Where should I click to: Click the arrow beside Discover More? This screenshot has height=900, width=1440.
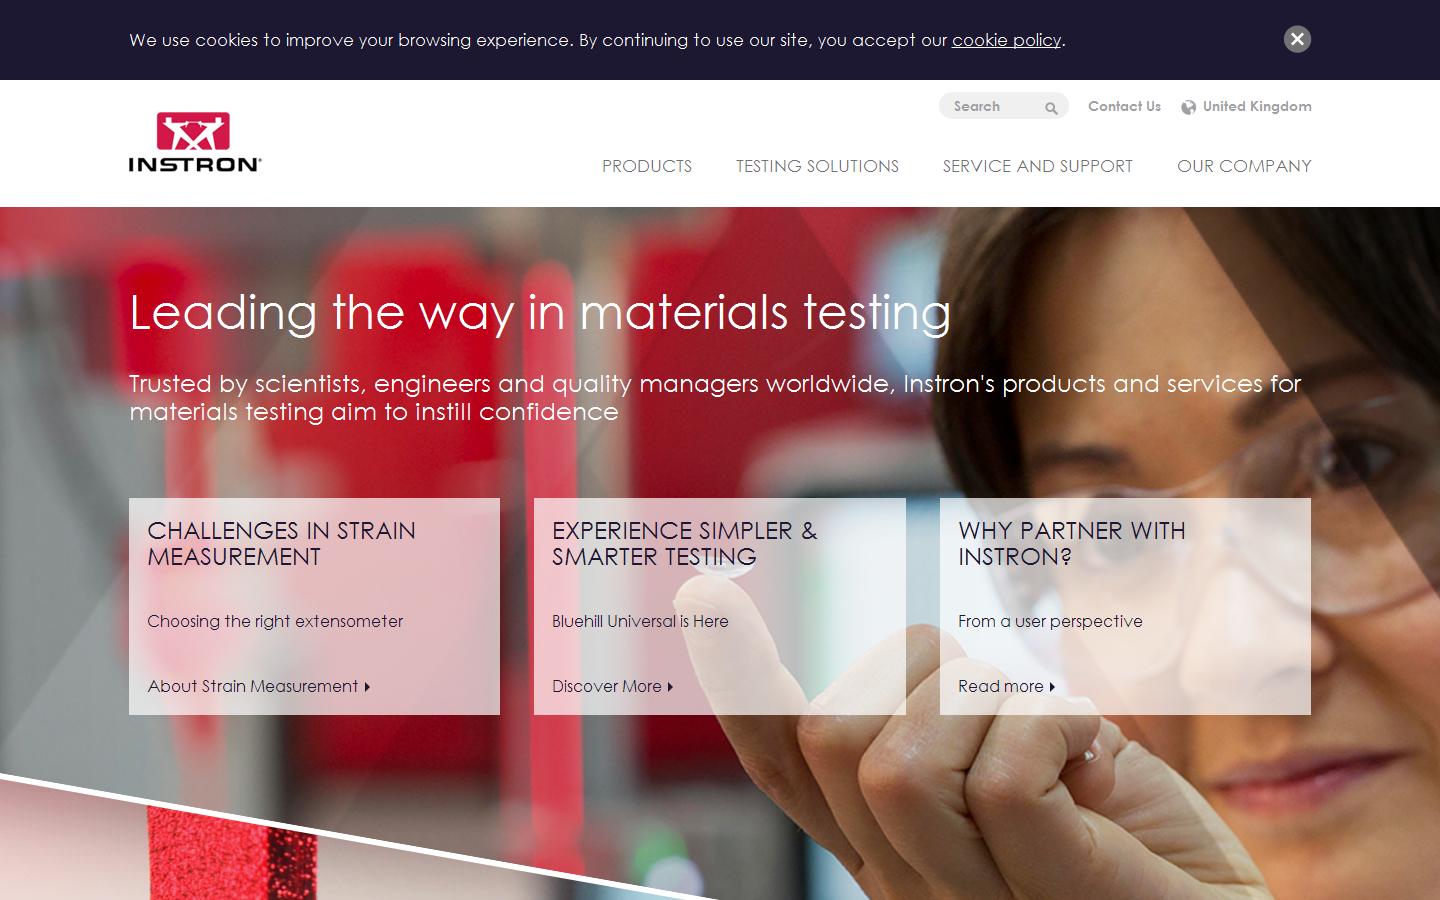click(x=670, y=687)
